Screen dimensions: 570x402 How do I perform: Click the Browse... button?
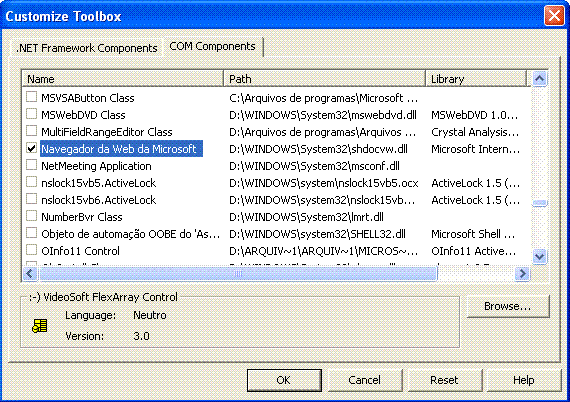507,306
